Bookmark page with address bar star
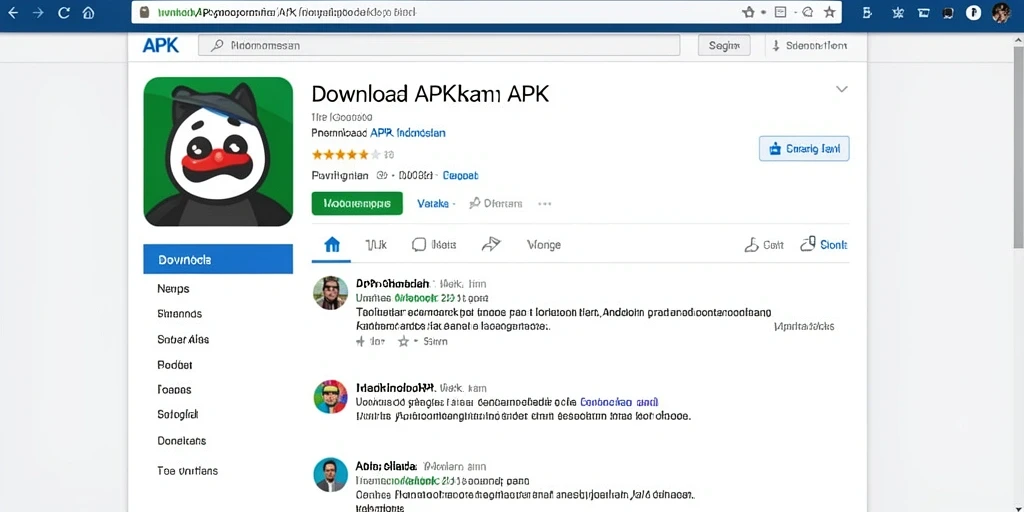This screenshot has height=512, width=1024. tap(829, 12)
